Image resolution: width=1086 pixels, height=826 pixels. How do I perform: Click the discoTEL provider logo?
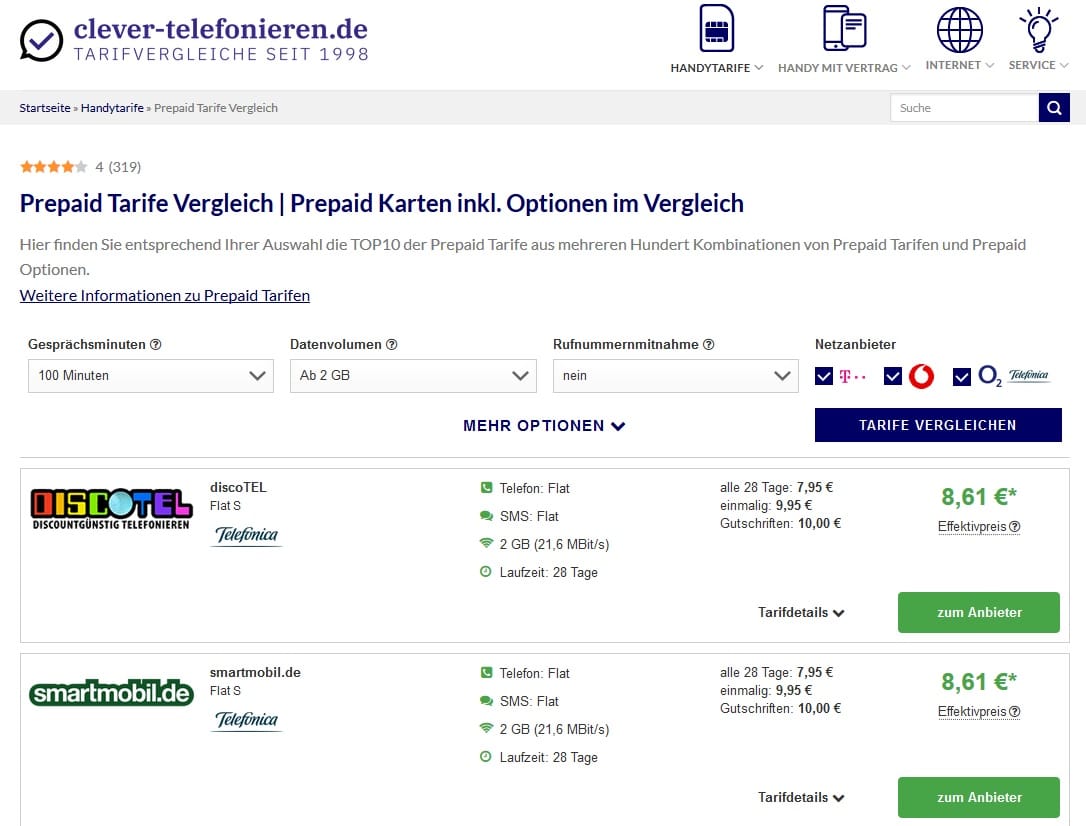(111, 509)
